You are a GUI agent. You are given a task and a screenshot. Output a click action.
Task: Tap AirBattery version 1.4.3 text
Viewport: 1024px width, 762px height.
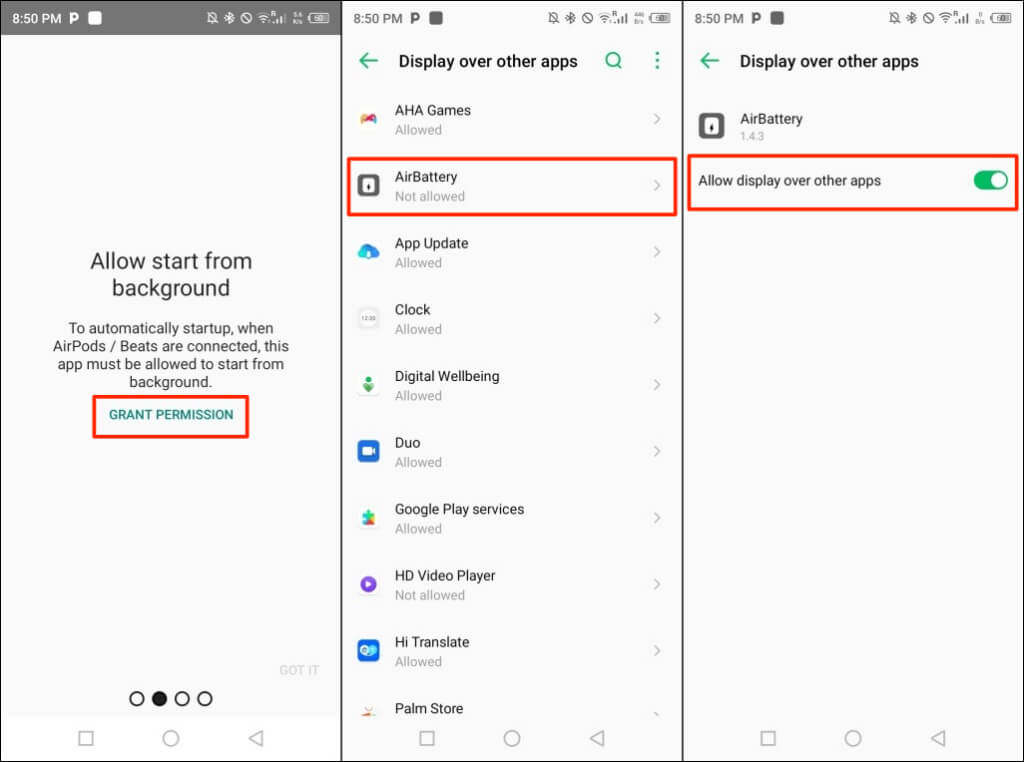pos(752,136)
